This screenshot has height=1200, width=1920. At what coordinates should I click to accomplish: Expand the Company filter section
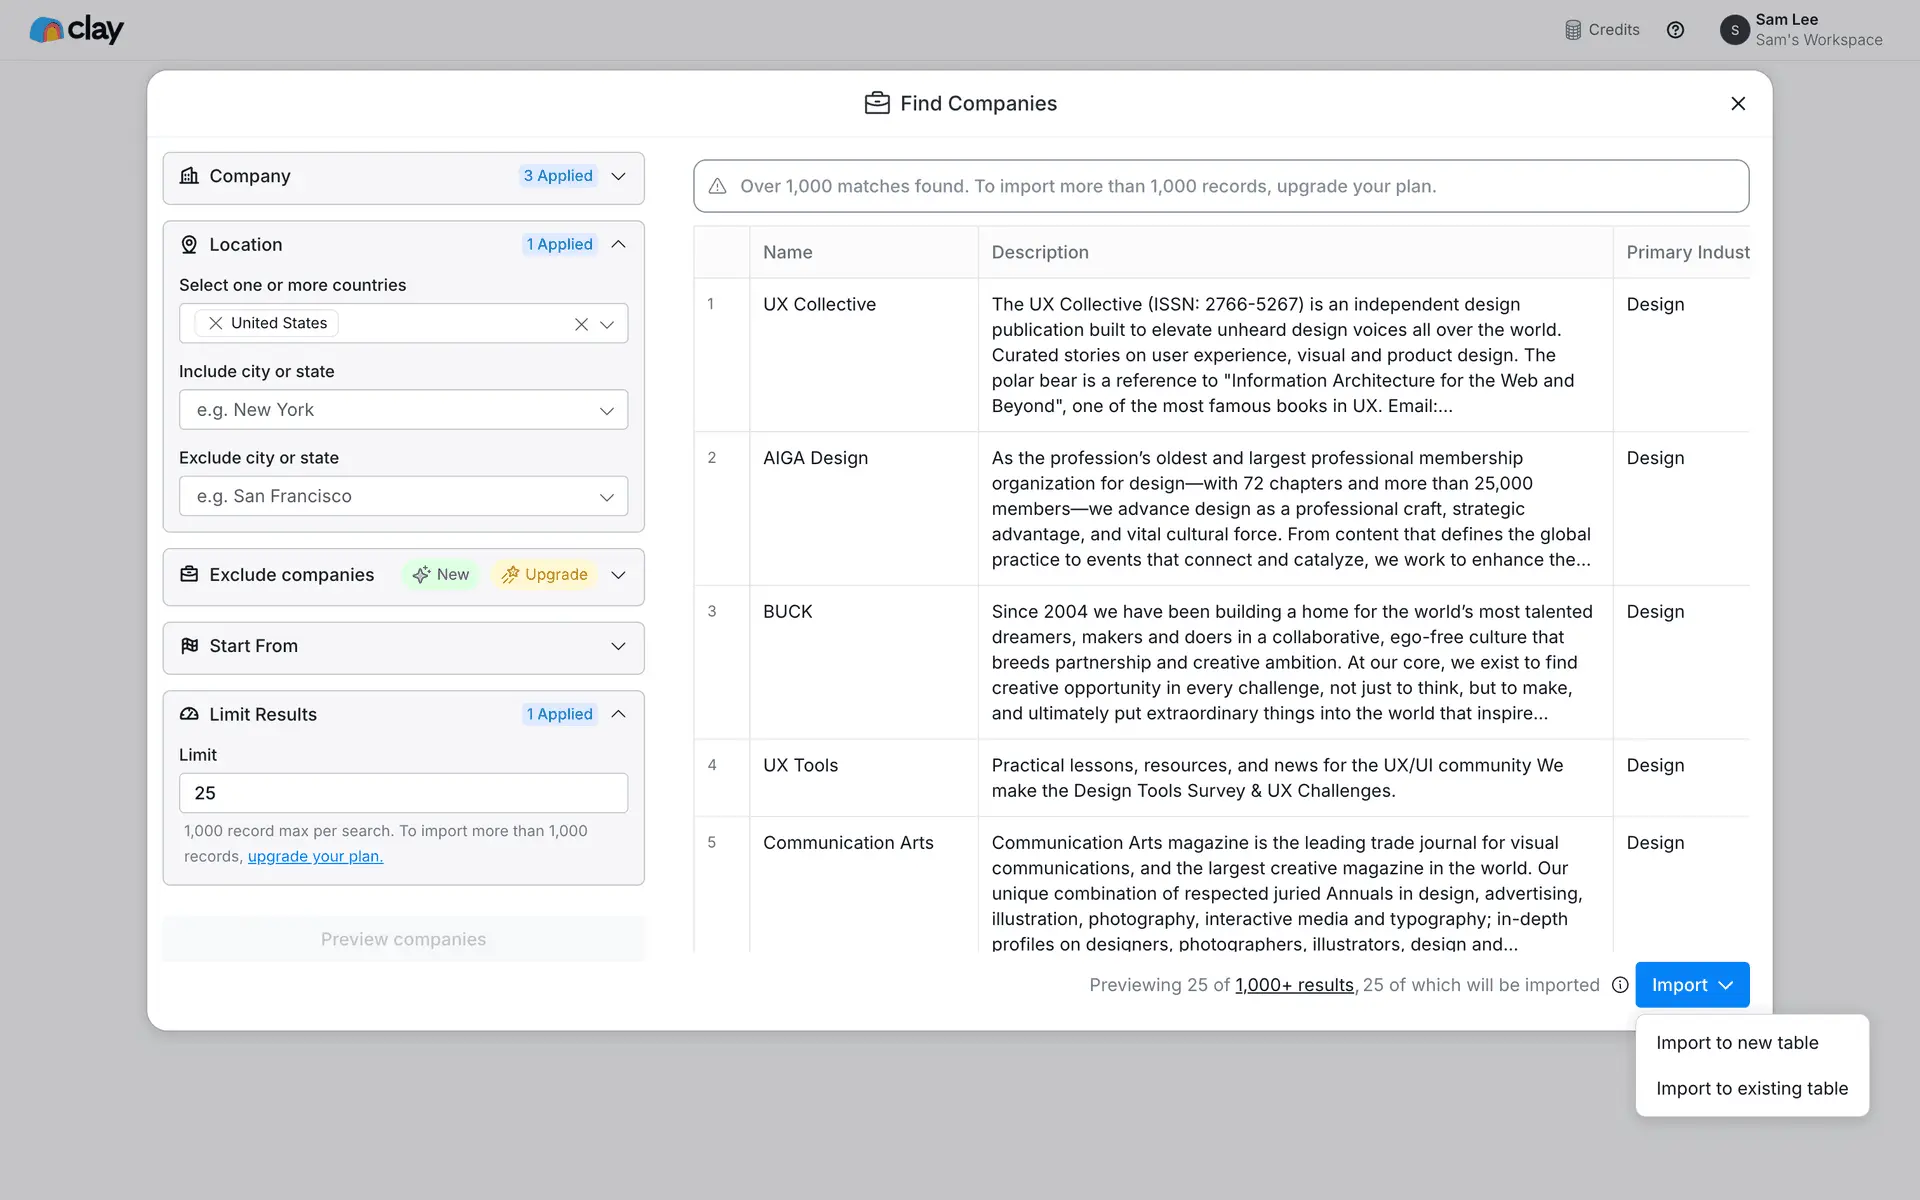(x=618, y=176)
